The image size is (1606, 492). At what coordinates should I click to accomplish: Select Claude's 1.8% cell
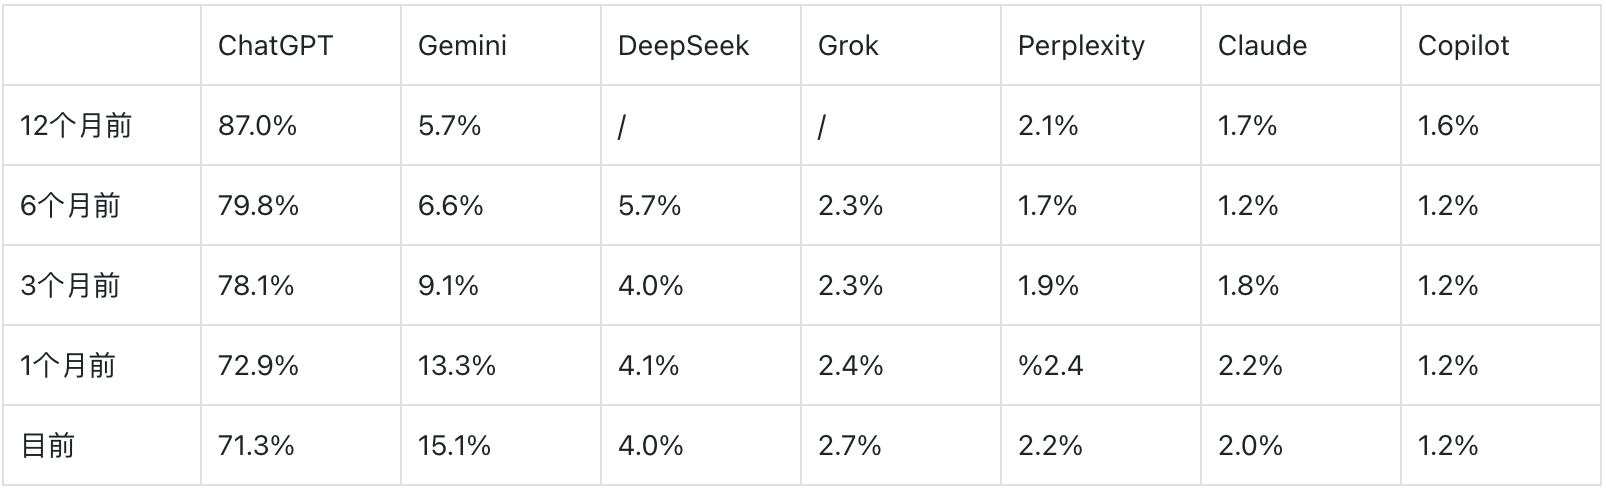1248,286
